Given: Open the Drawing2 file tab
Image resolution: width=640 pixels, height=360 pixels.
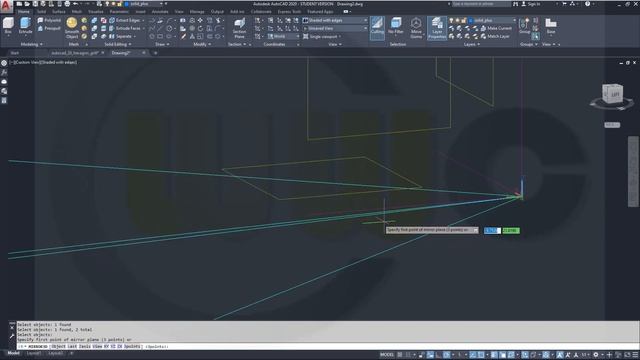Looking at the screenshot, I should [121, 53].
